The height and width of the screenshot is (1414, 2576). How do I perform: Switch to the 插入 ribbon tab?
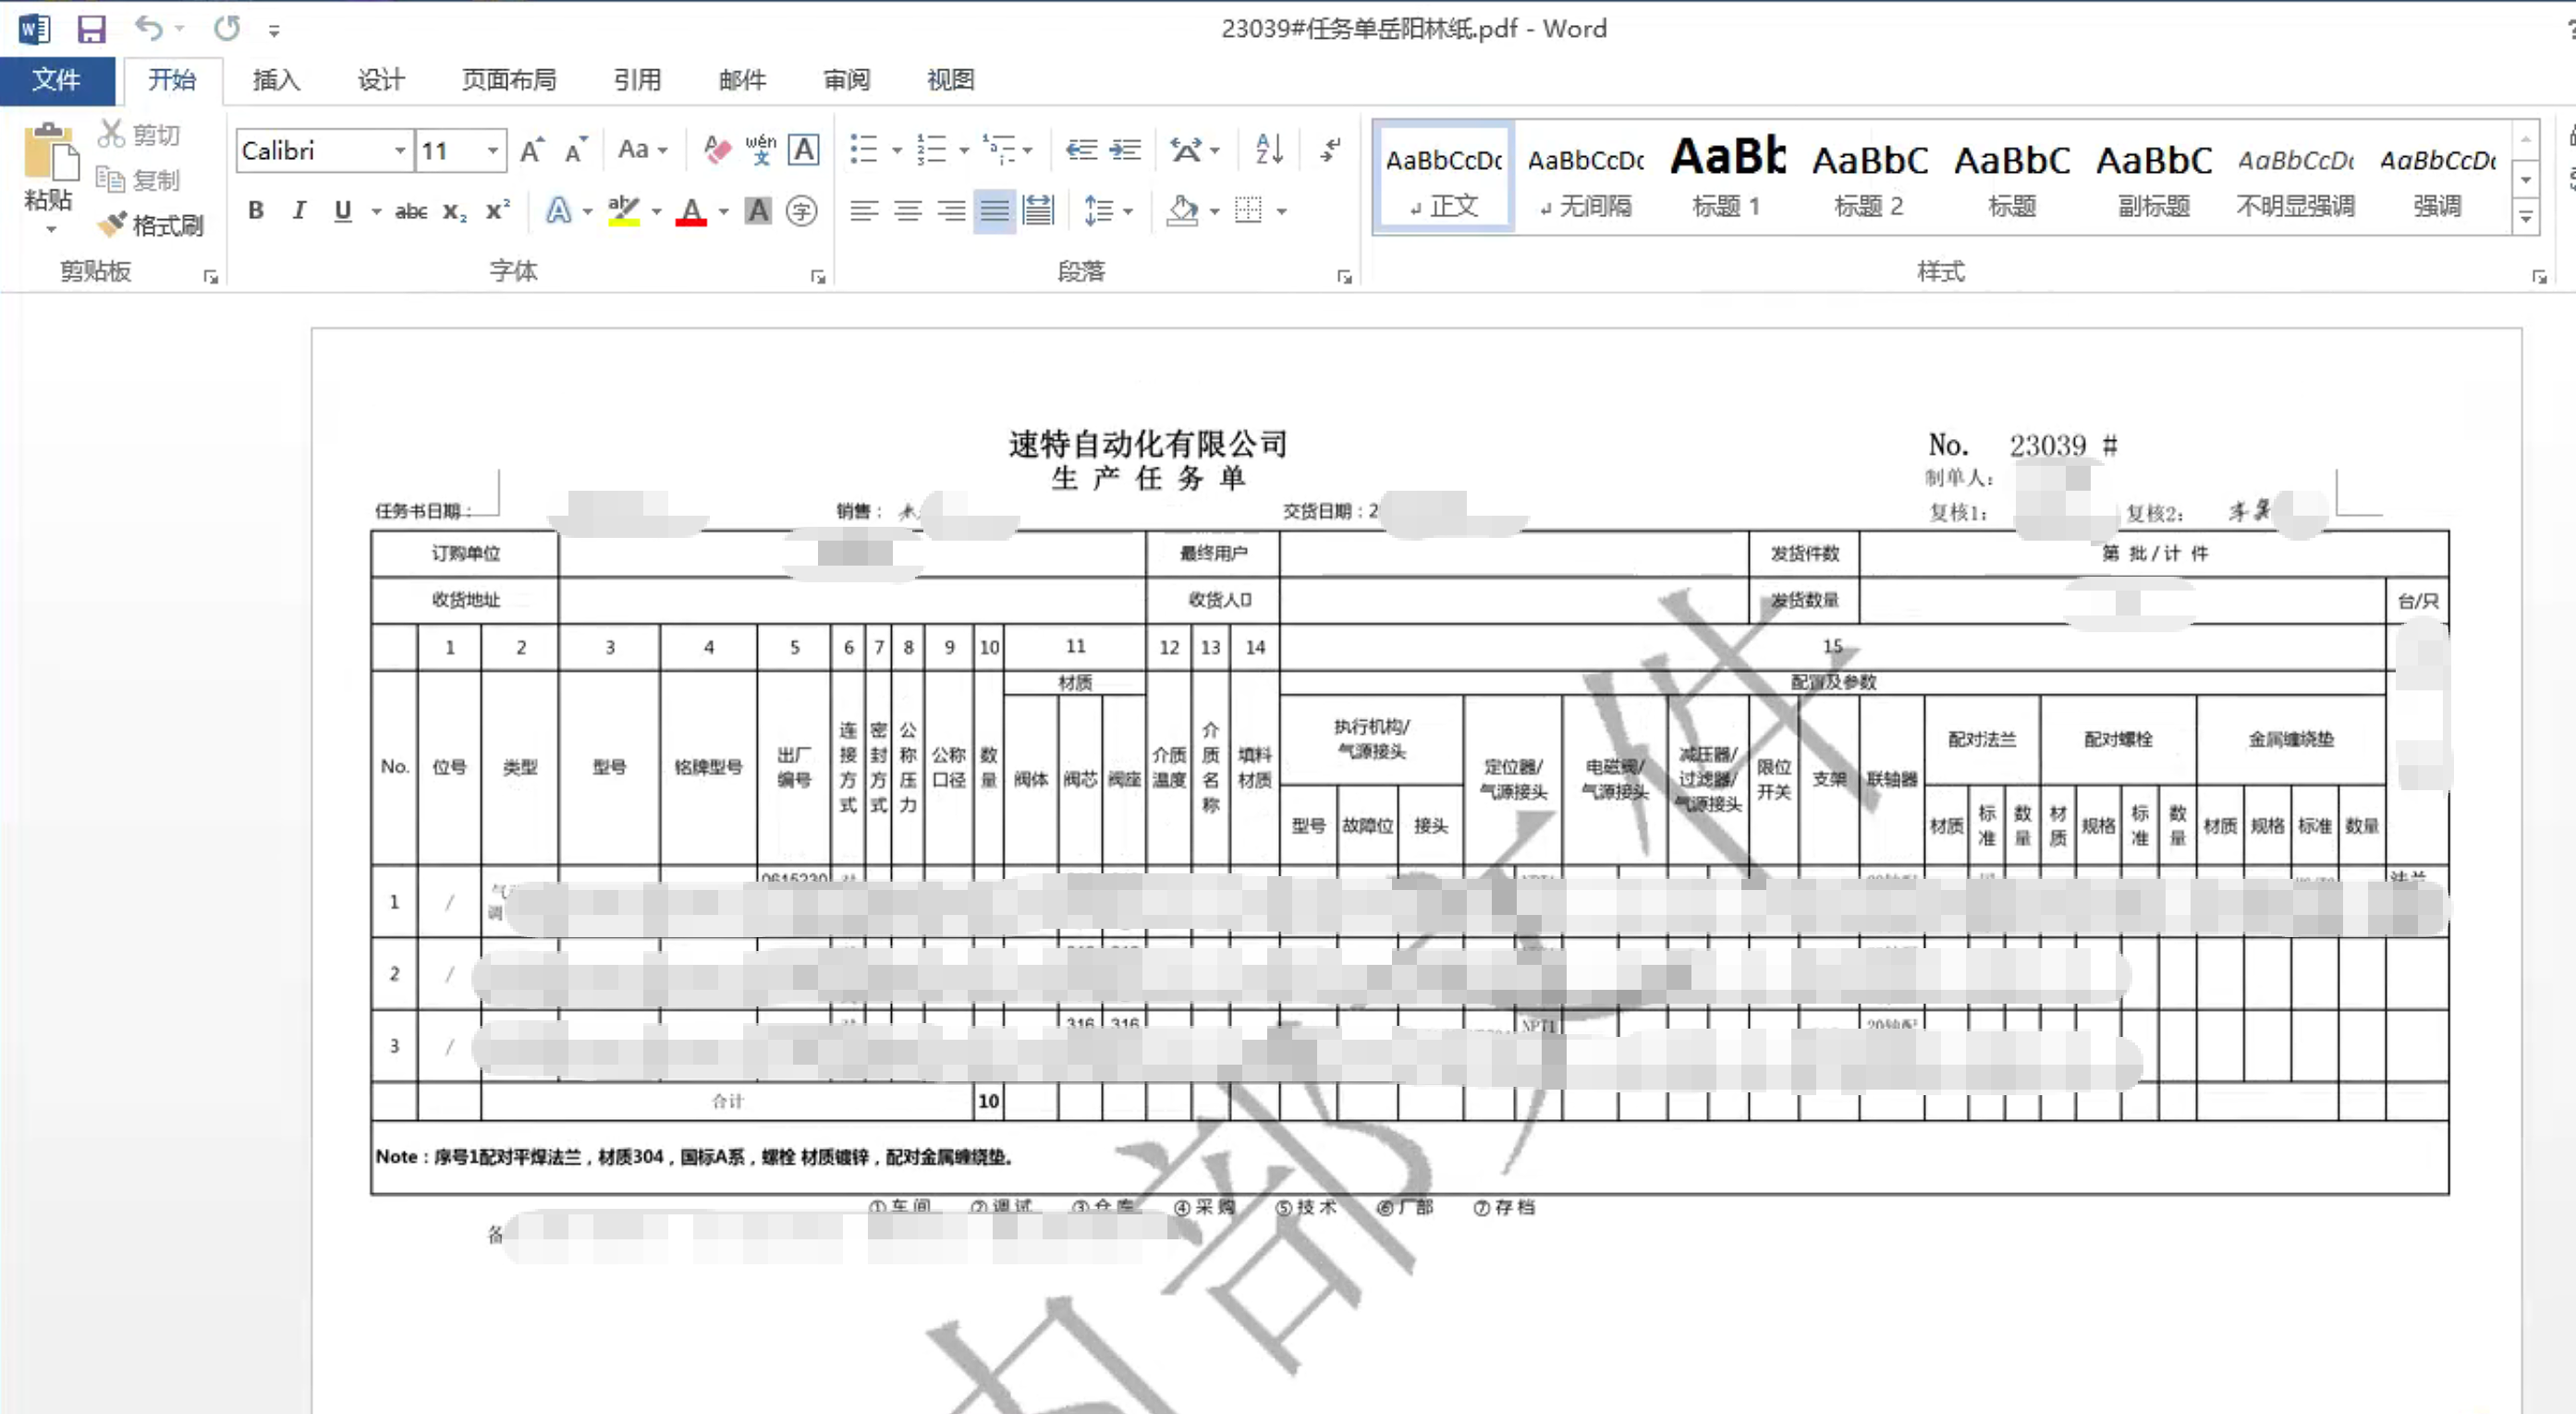276,80
